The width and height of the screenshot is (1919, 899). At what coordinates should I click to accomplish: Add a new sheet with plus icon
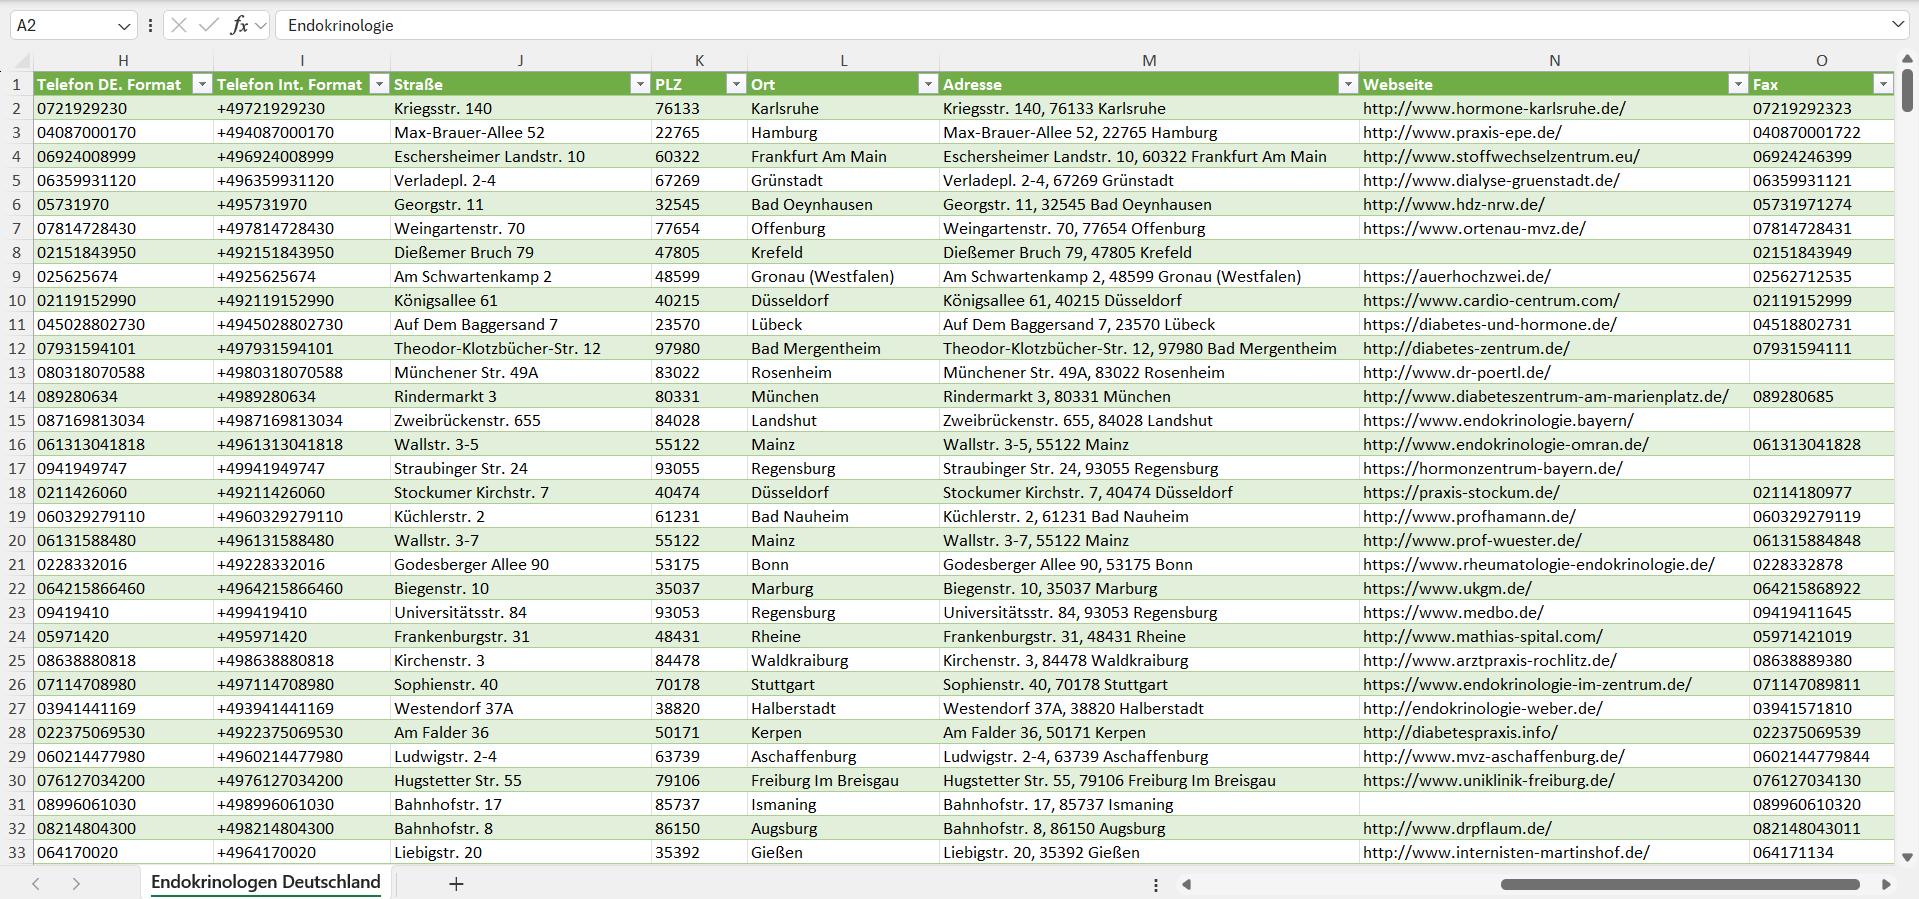tap(456, 883)
